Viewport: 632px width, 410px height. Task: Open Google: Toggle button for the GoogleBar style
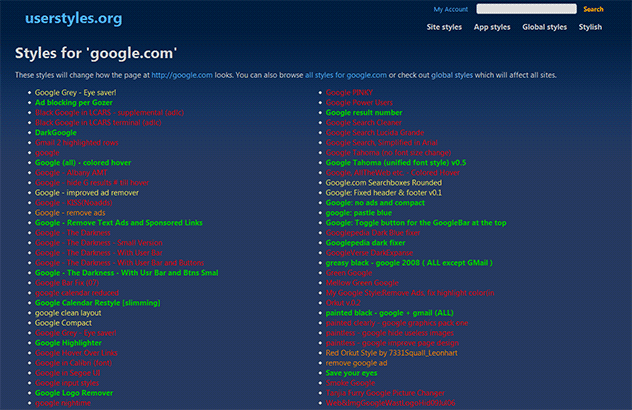coord(416,223)
